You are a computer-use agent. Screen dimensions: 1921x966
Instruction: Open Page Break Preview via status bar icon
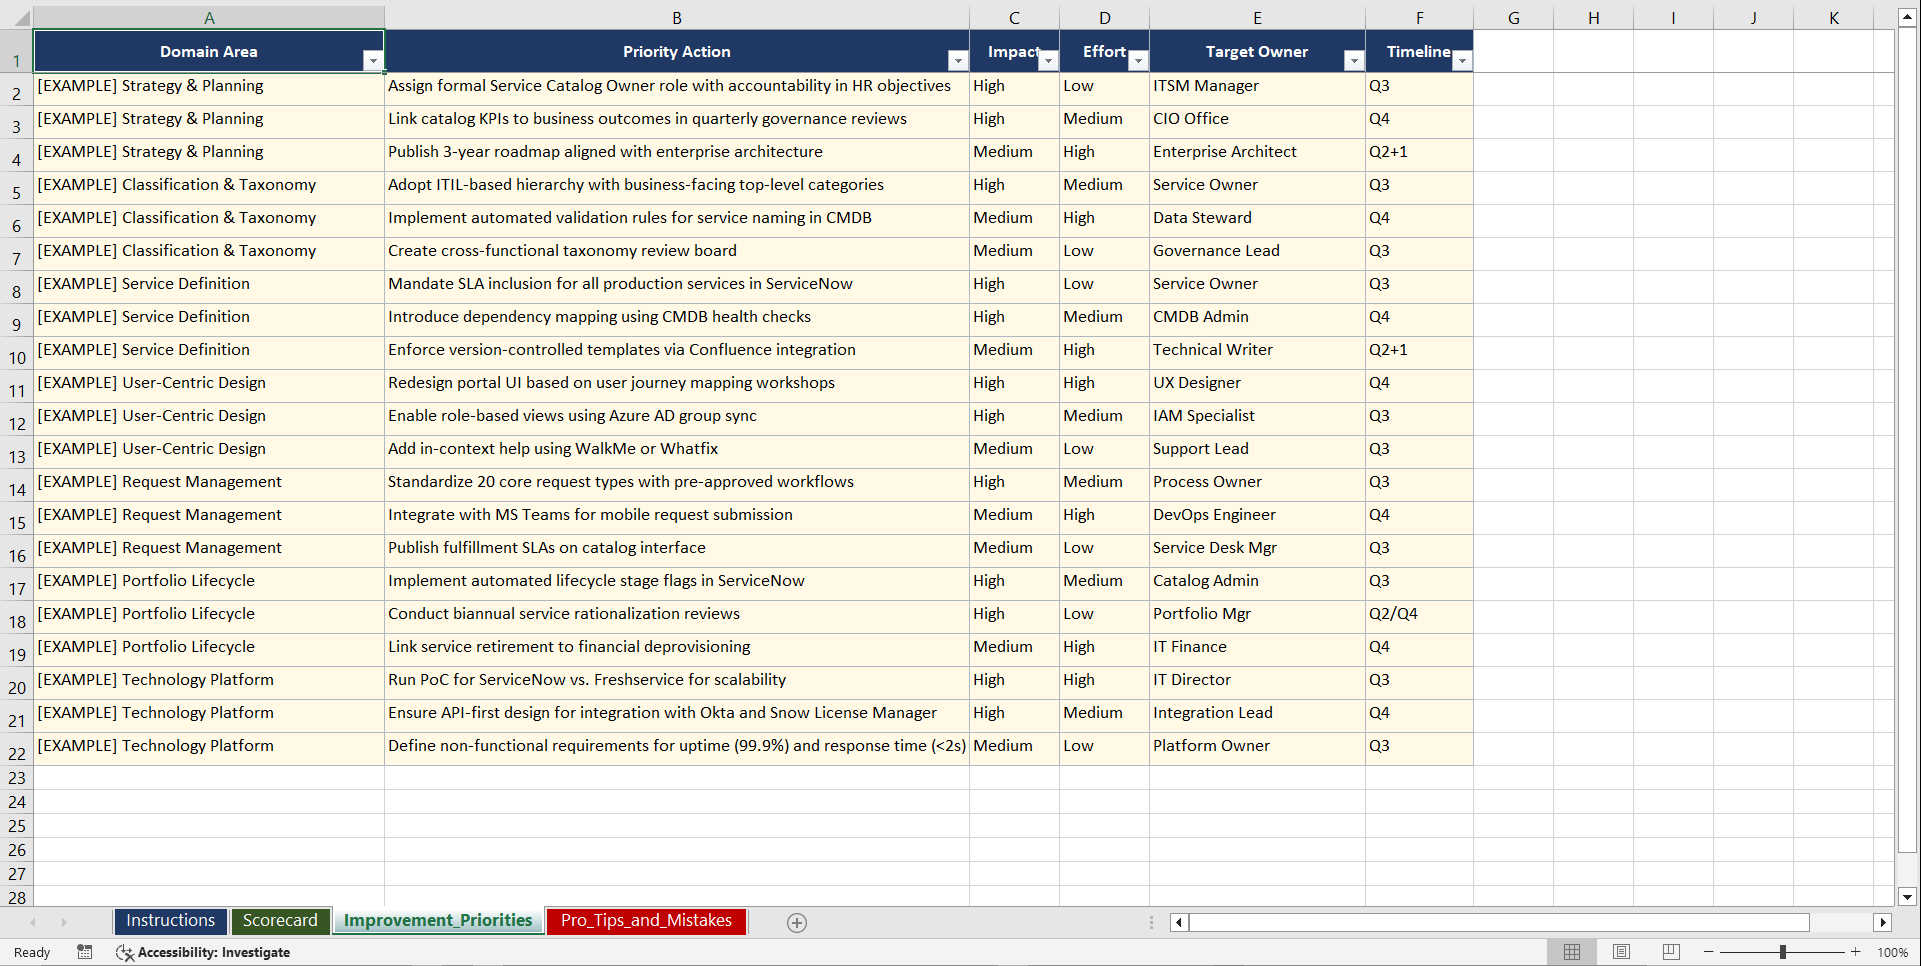[1671, 952]
